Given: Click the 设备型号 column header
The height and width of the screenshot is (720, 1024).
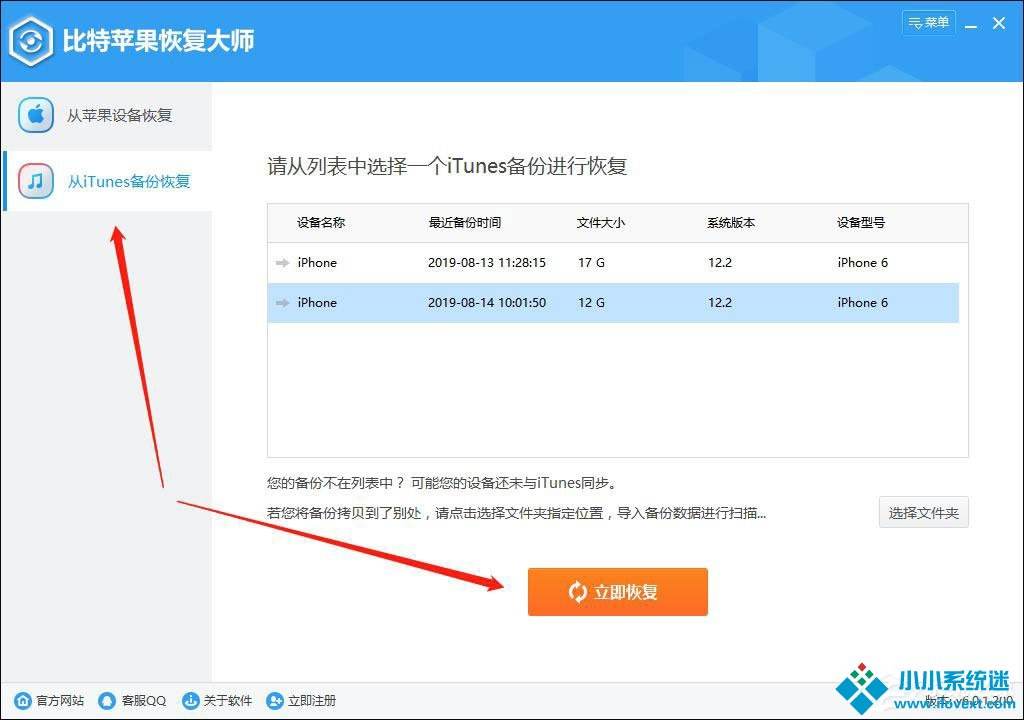Looking at the screenshot, I should pyautogui.click(x=861, y=223).
